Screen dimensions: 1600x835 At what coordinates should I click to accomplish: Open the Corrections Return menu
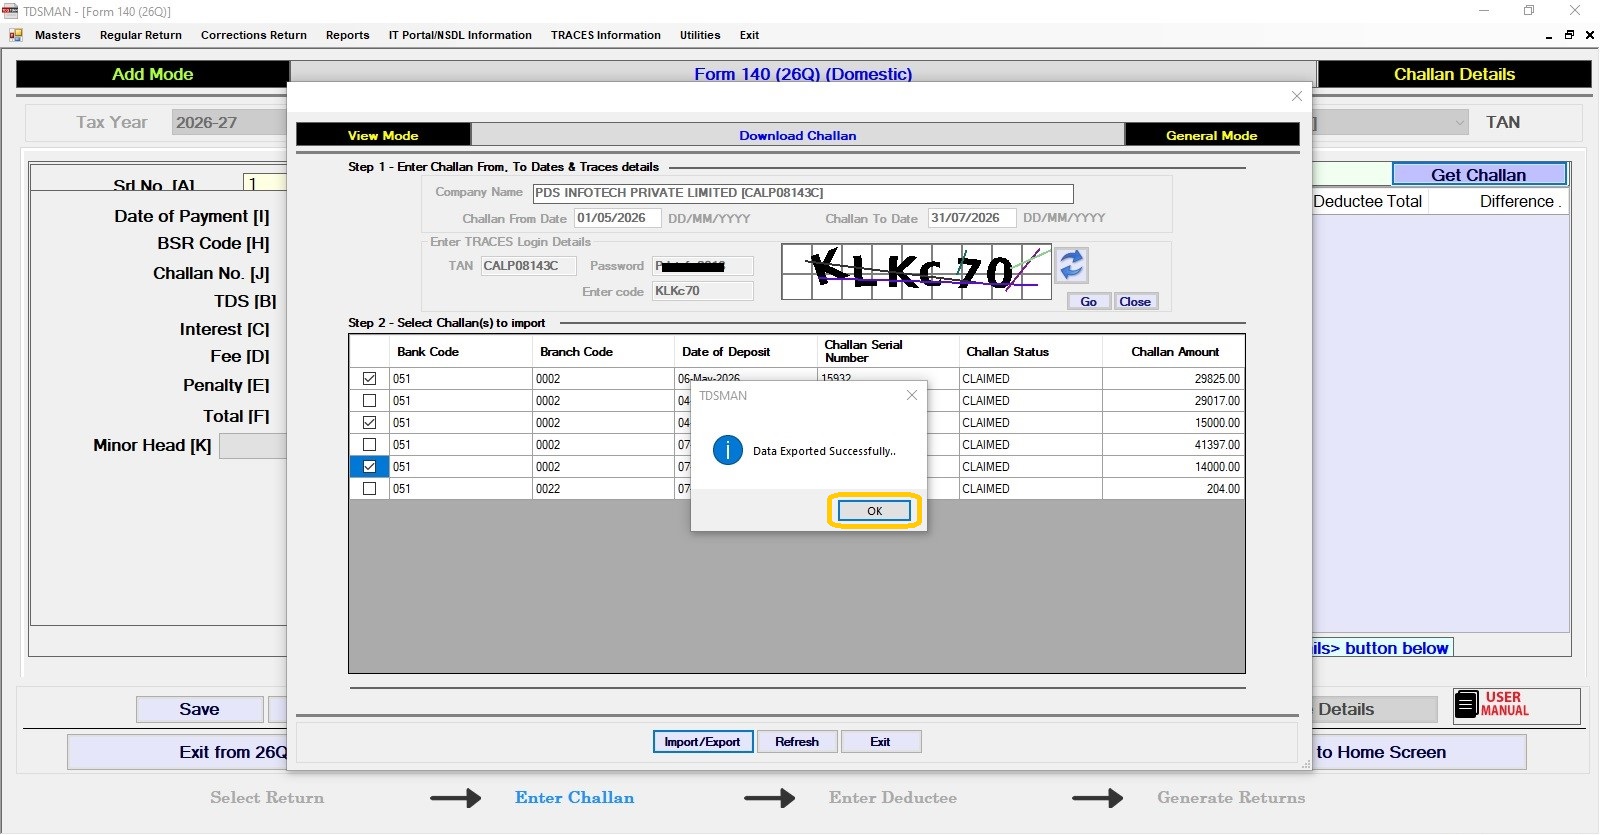click(254, 35)
